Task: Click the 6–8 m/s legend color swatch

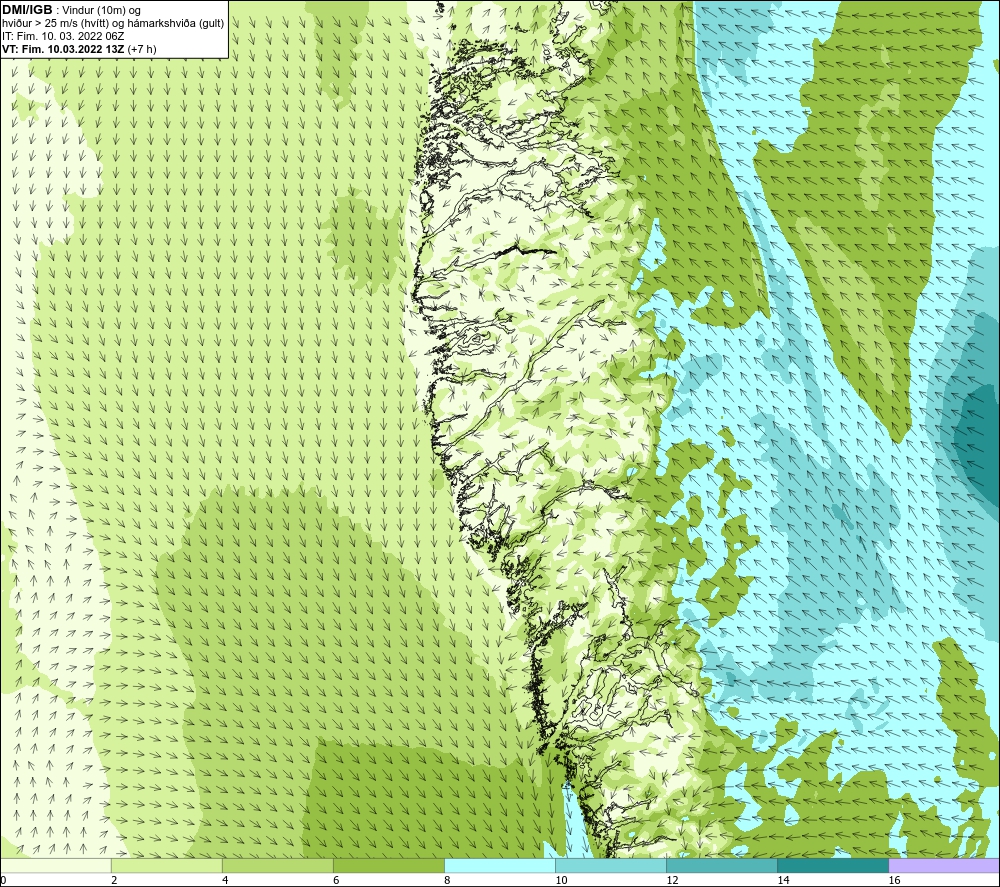Action: click(x=388, y=865)
